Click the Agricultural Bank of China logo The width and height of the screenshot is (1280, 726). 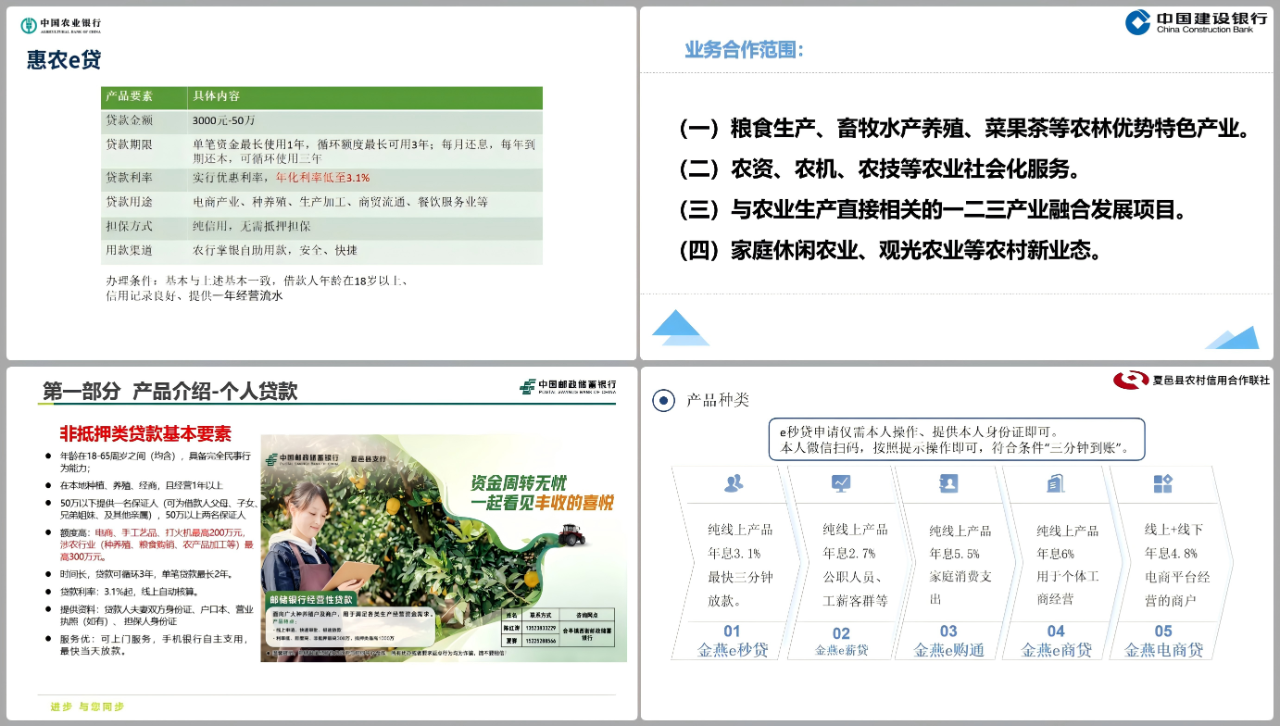(61, 25)
